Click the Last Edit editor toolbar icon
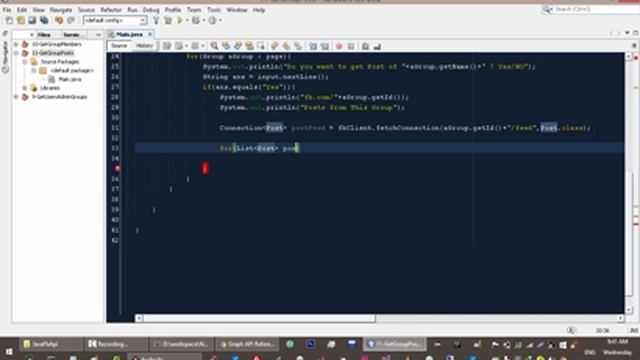This screenshot has height=360, width=640. [167, 46]
